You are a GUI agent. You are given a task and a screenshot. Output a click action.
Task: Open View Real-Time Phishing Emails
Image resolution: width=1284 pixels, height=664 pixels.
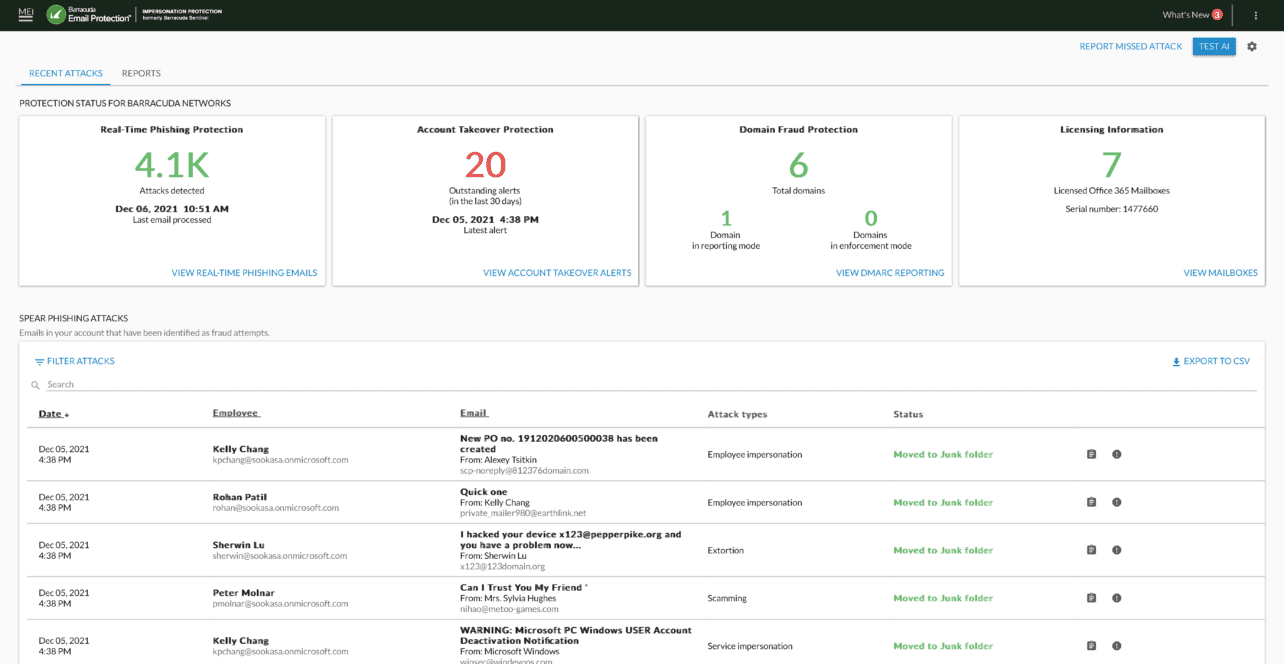pos(244,273)
